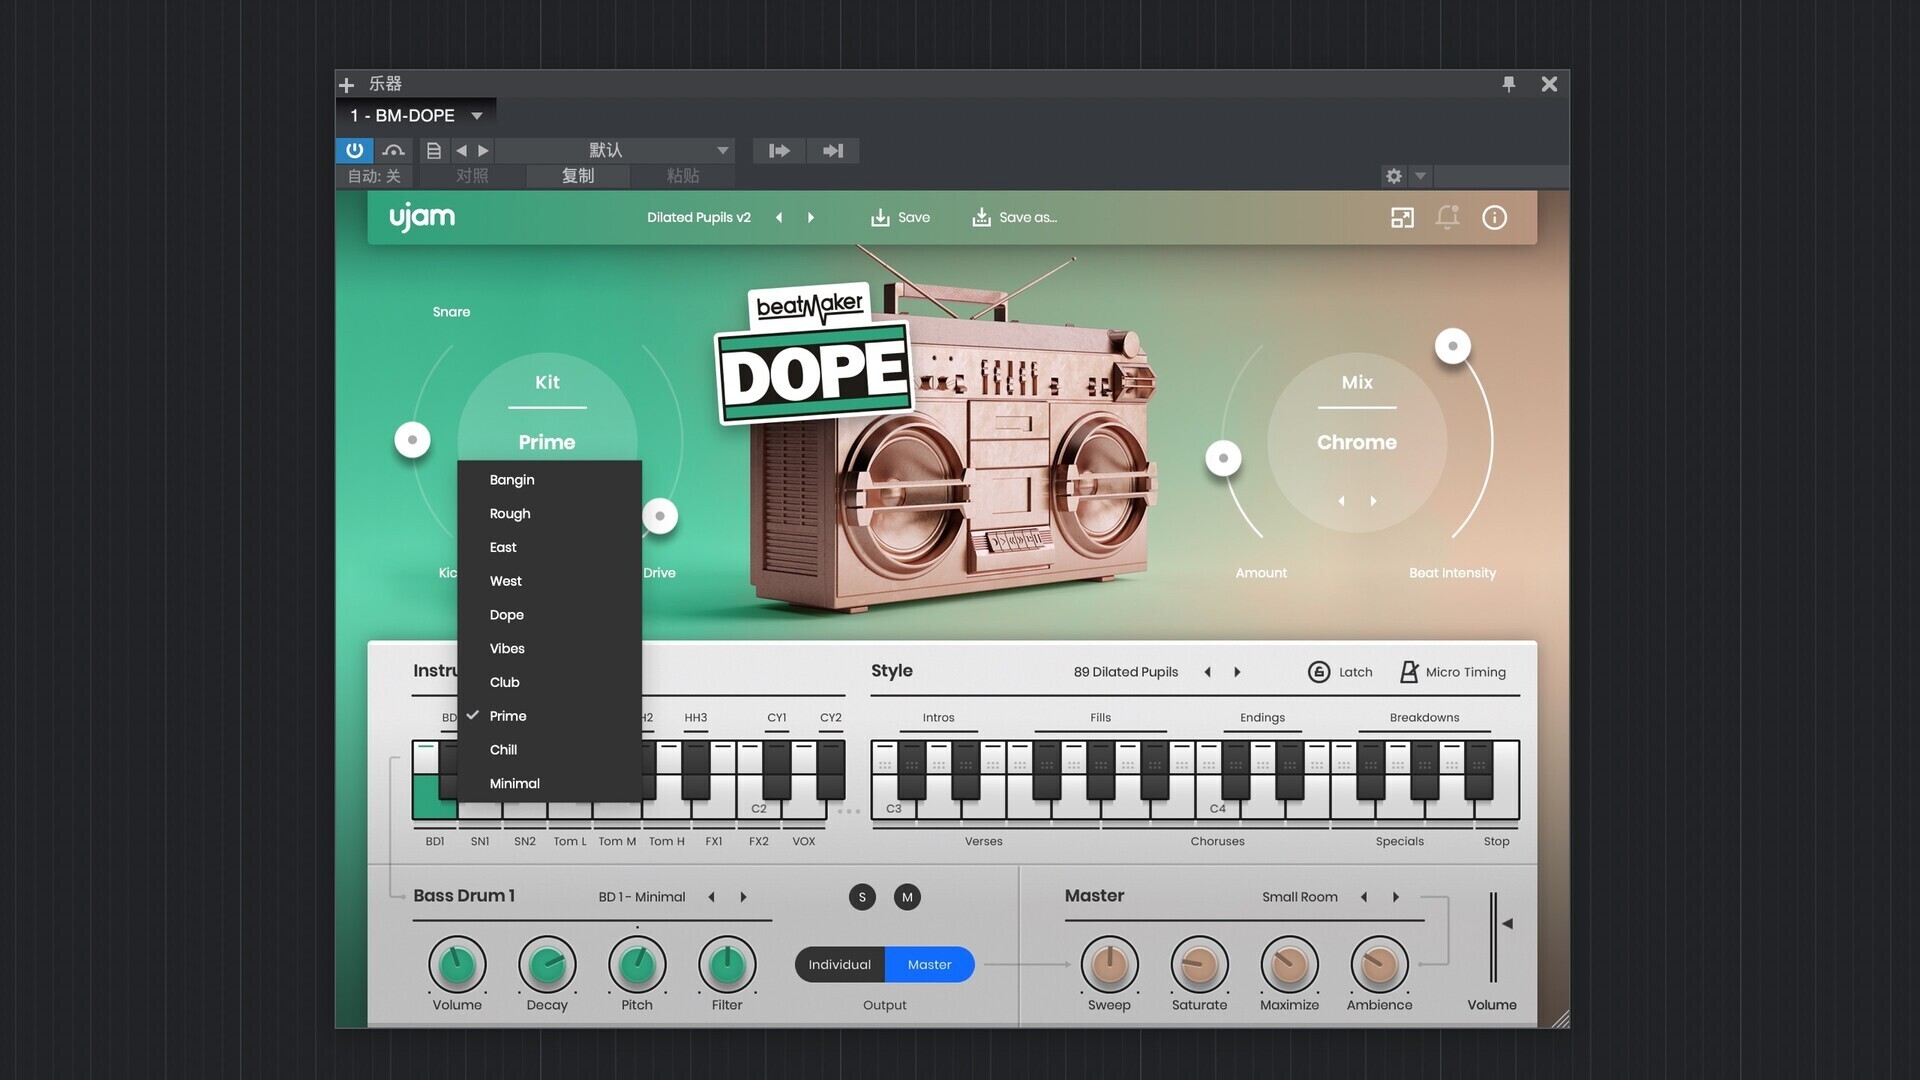The image size is (1920, 1080).
Task: Click the Drive slider handle
Action: tap(660, 516)
